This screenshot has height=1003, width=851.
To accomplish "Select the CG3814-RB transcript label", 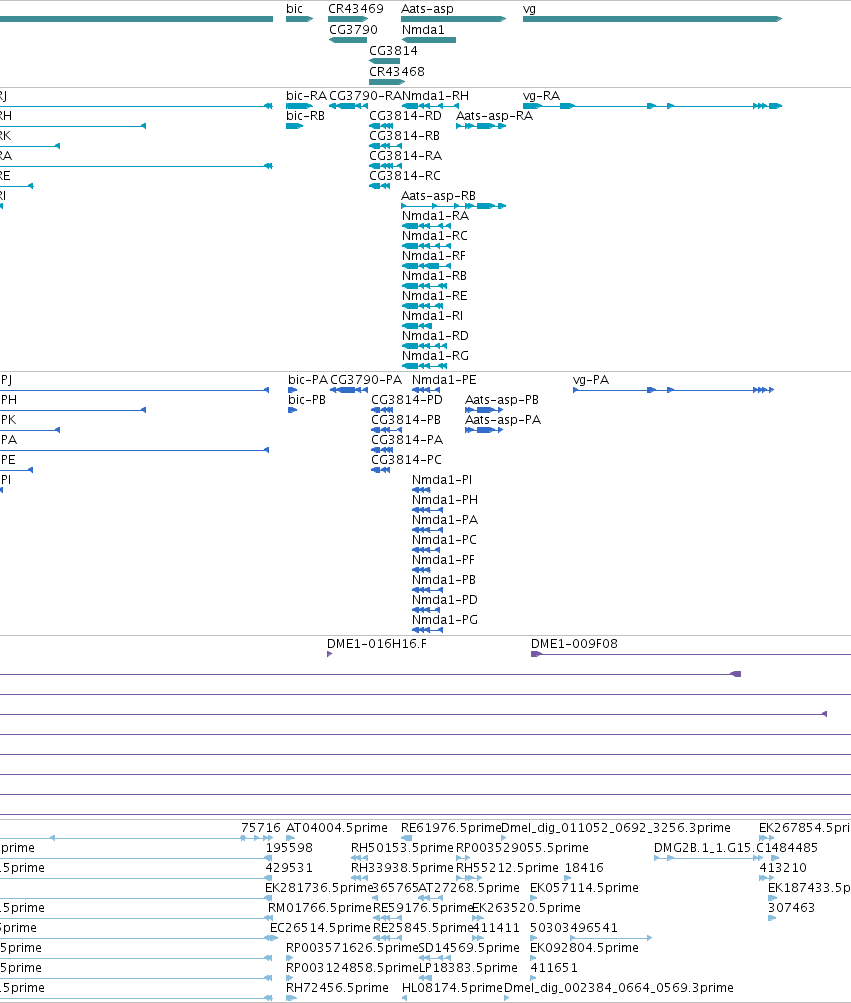I will coord(404,136).
